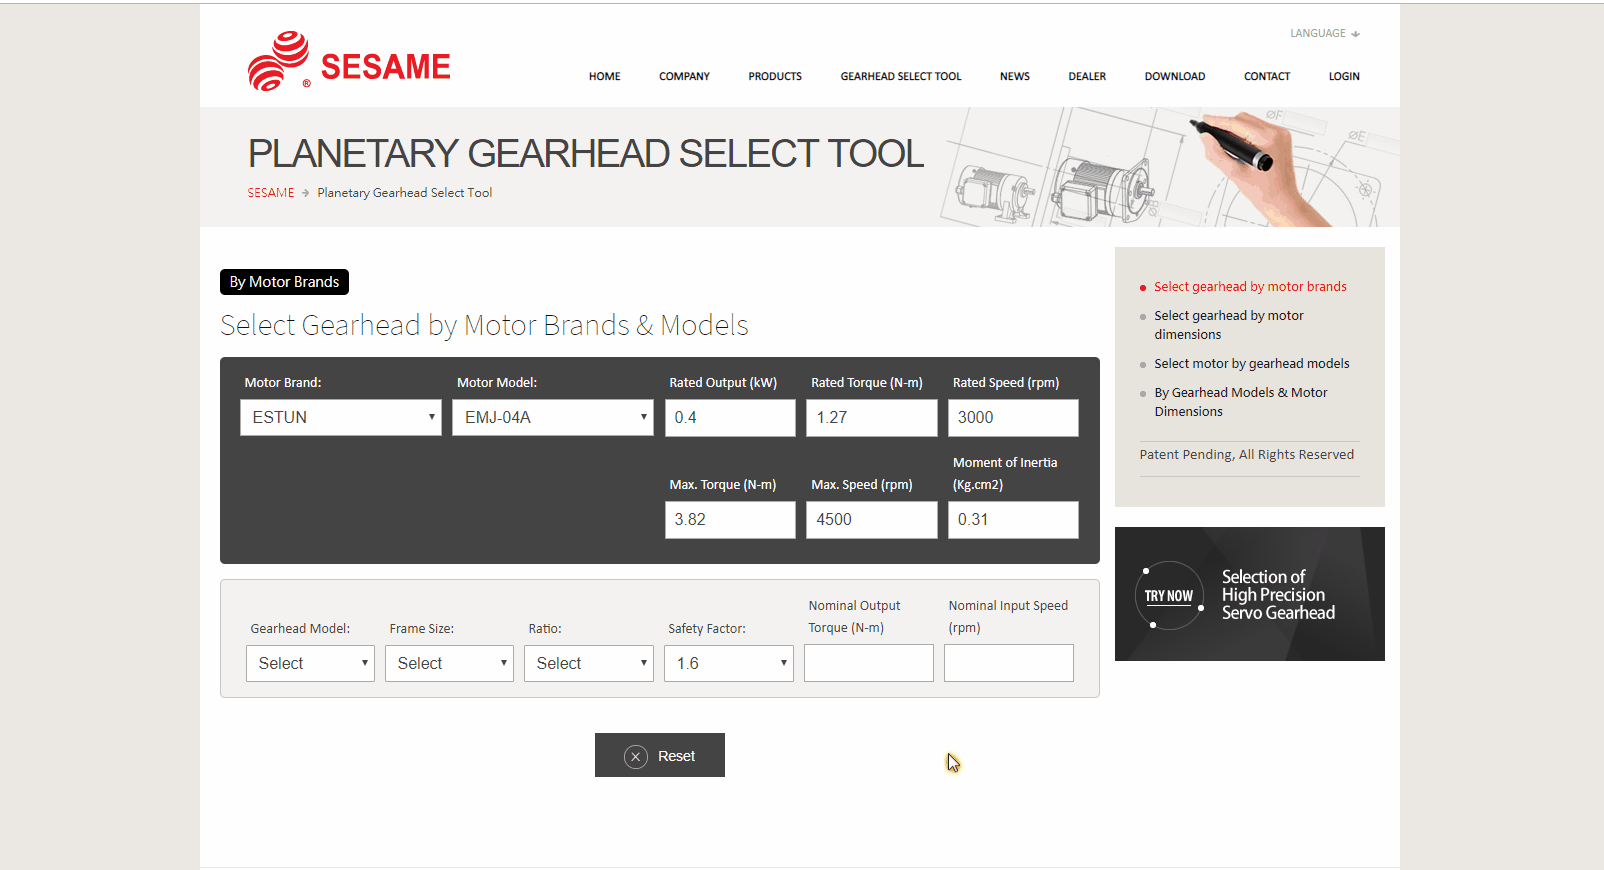Click the LANGUAGE down-arrow icon
Image resolution: width=1604 pixels, height=870 pixels.
point(1355,34)
